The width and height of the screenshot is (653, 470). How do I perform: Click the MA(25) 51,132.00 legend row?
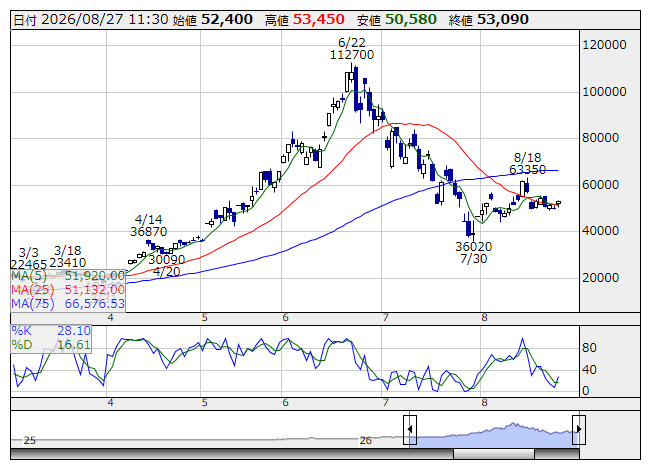click(68, 290)
